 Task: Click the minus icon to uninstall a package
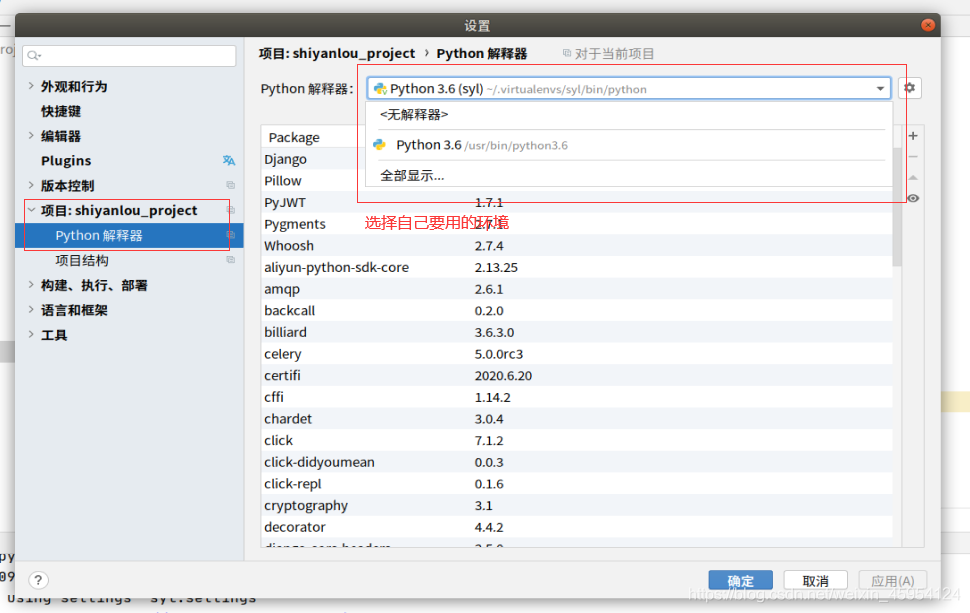coord(912,157)
